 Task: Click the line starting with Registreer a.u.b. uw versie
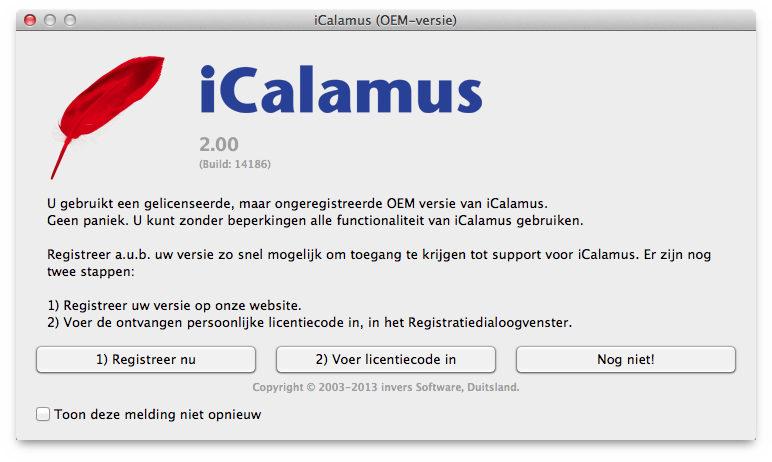pos(379,255)
